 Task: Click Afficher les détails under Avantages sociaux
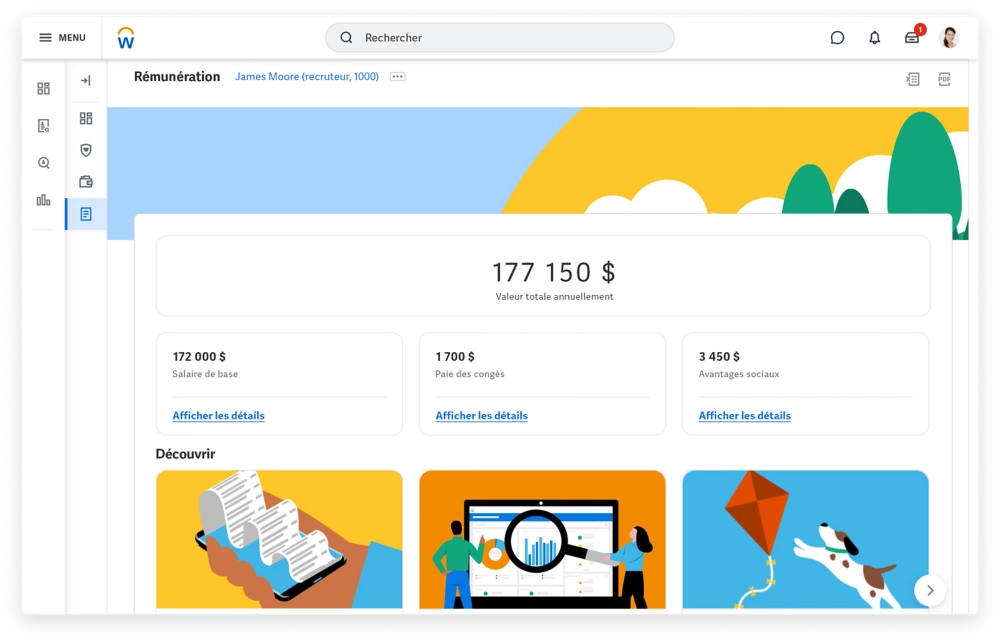744,416
